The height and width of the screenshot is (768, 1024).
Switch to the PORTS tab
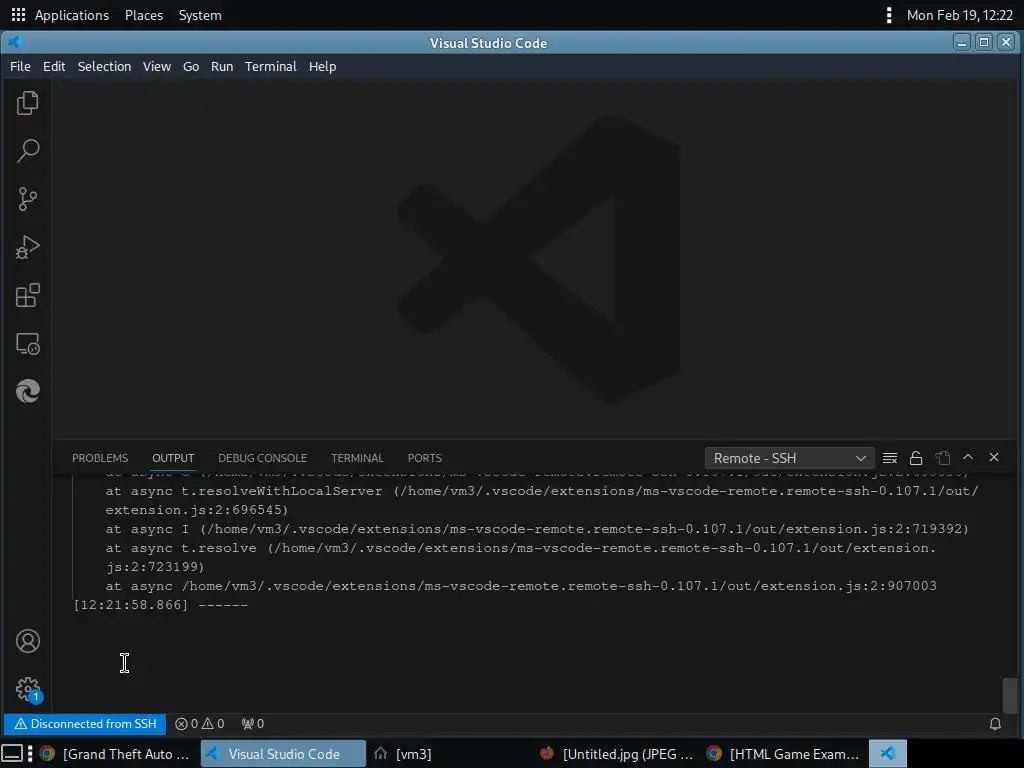(424, 458)
